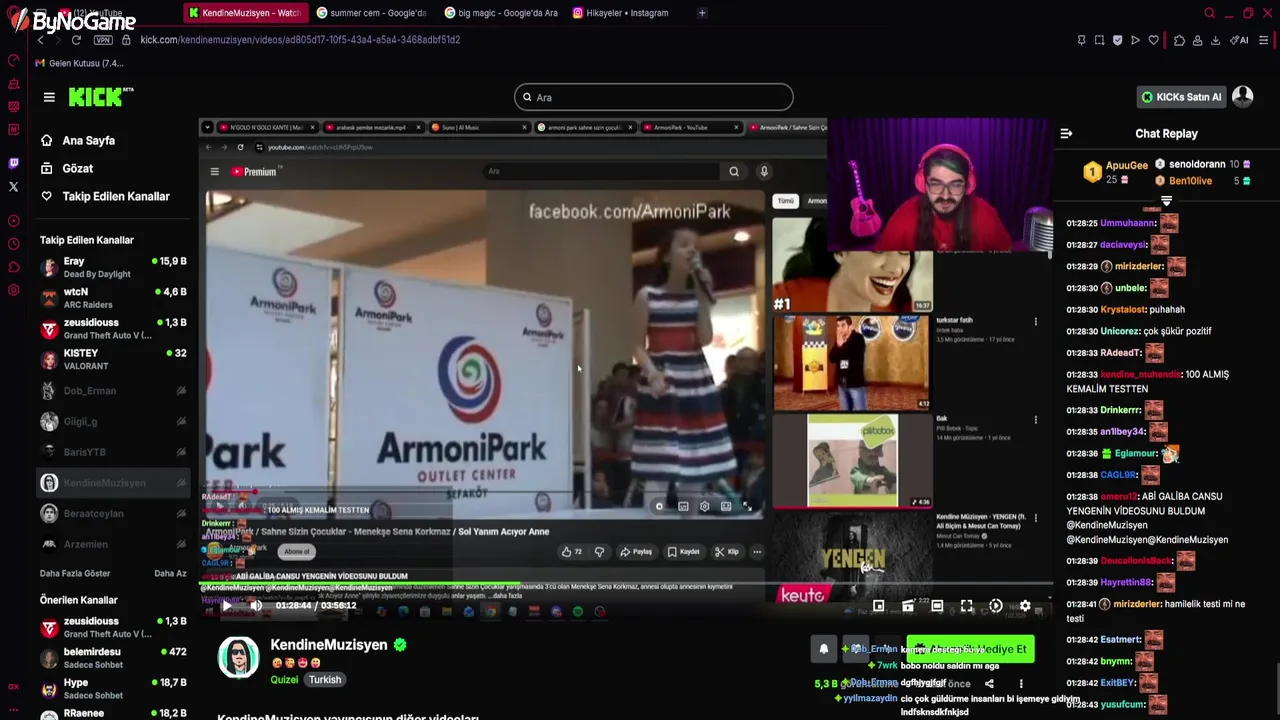Open the offline BarisYTB channel row

tap(113, 452)
